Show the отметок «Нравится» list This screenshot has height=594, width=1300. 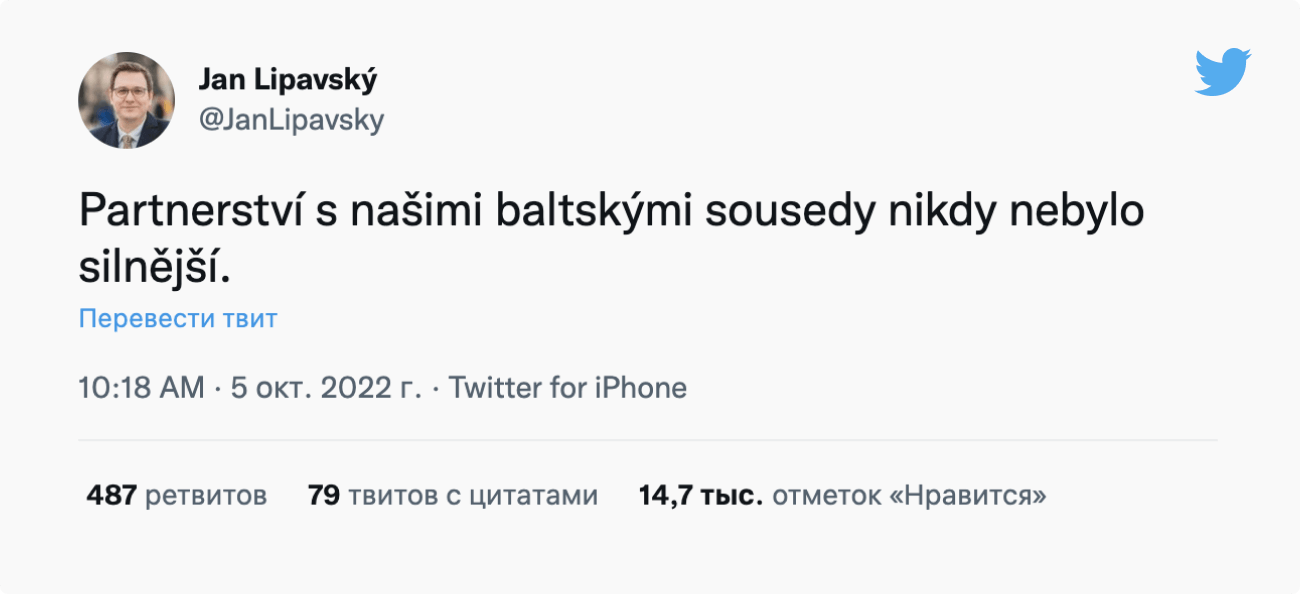point(909,495)
